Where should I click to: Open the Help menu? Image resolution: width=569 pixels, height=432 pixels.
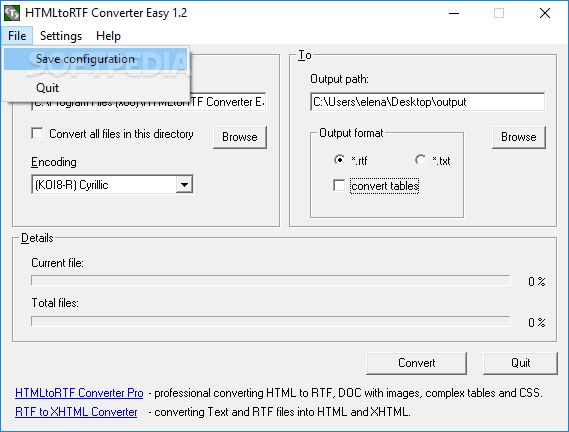108,36
